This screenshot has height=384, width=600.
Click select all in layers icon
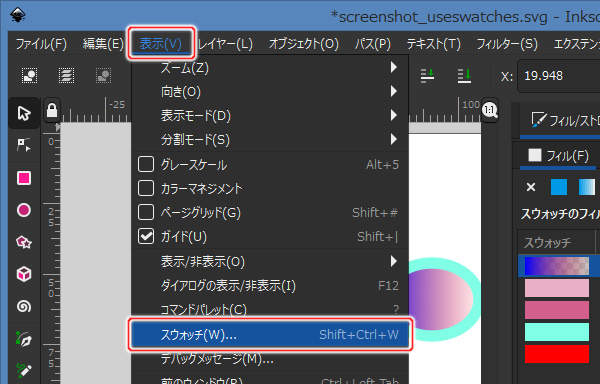66,75
